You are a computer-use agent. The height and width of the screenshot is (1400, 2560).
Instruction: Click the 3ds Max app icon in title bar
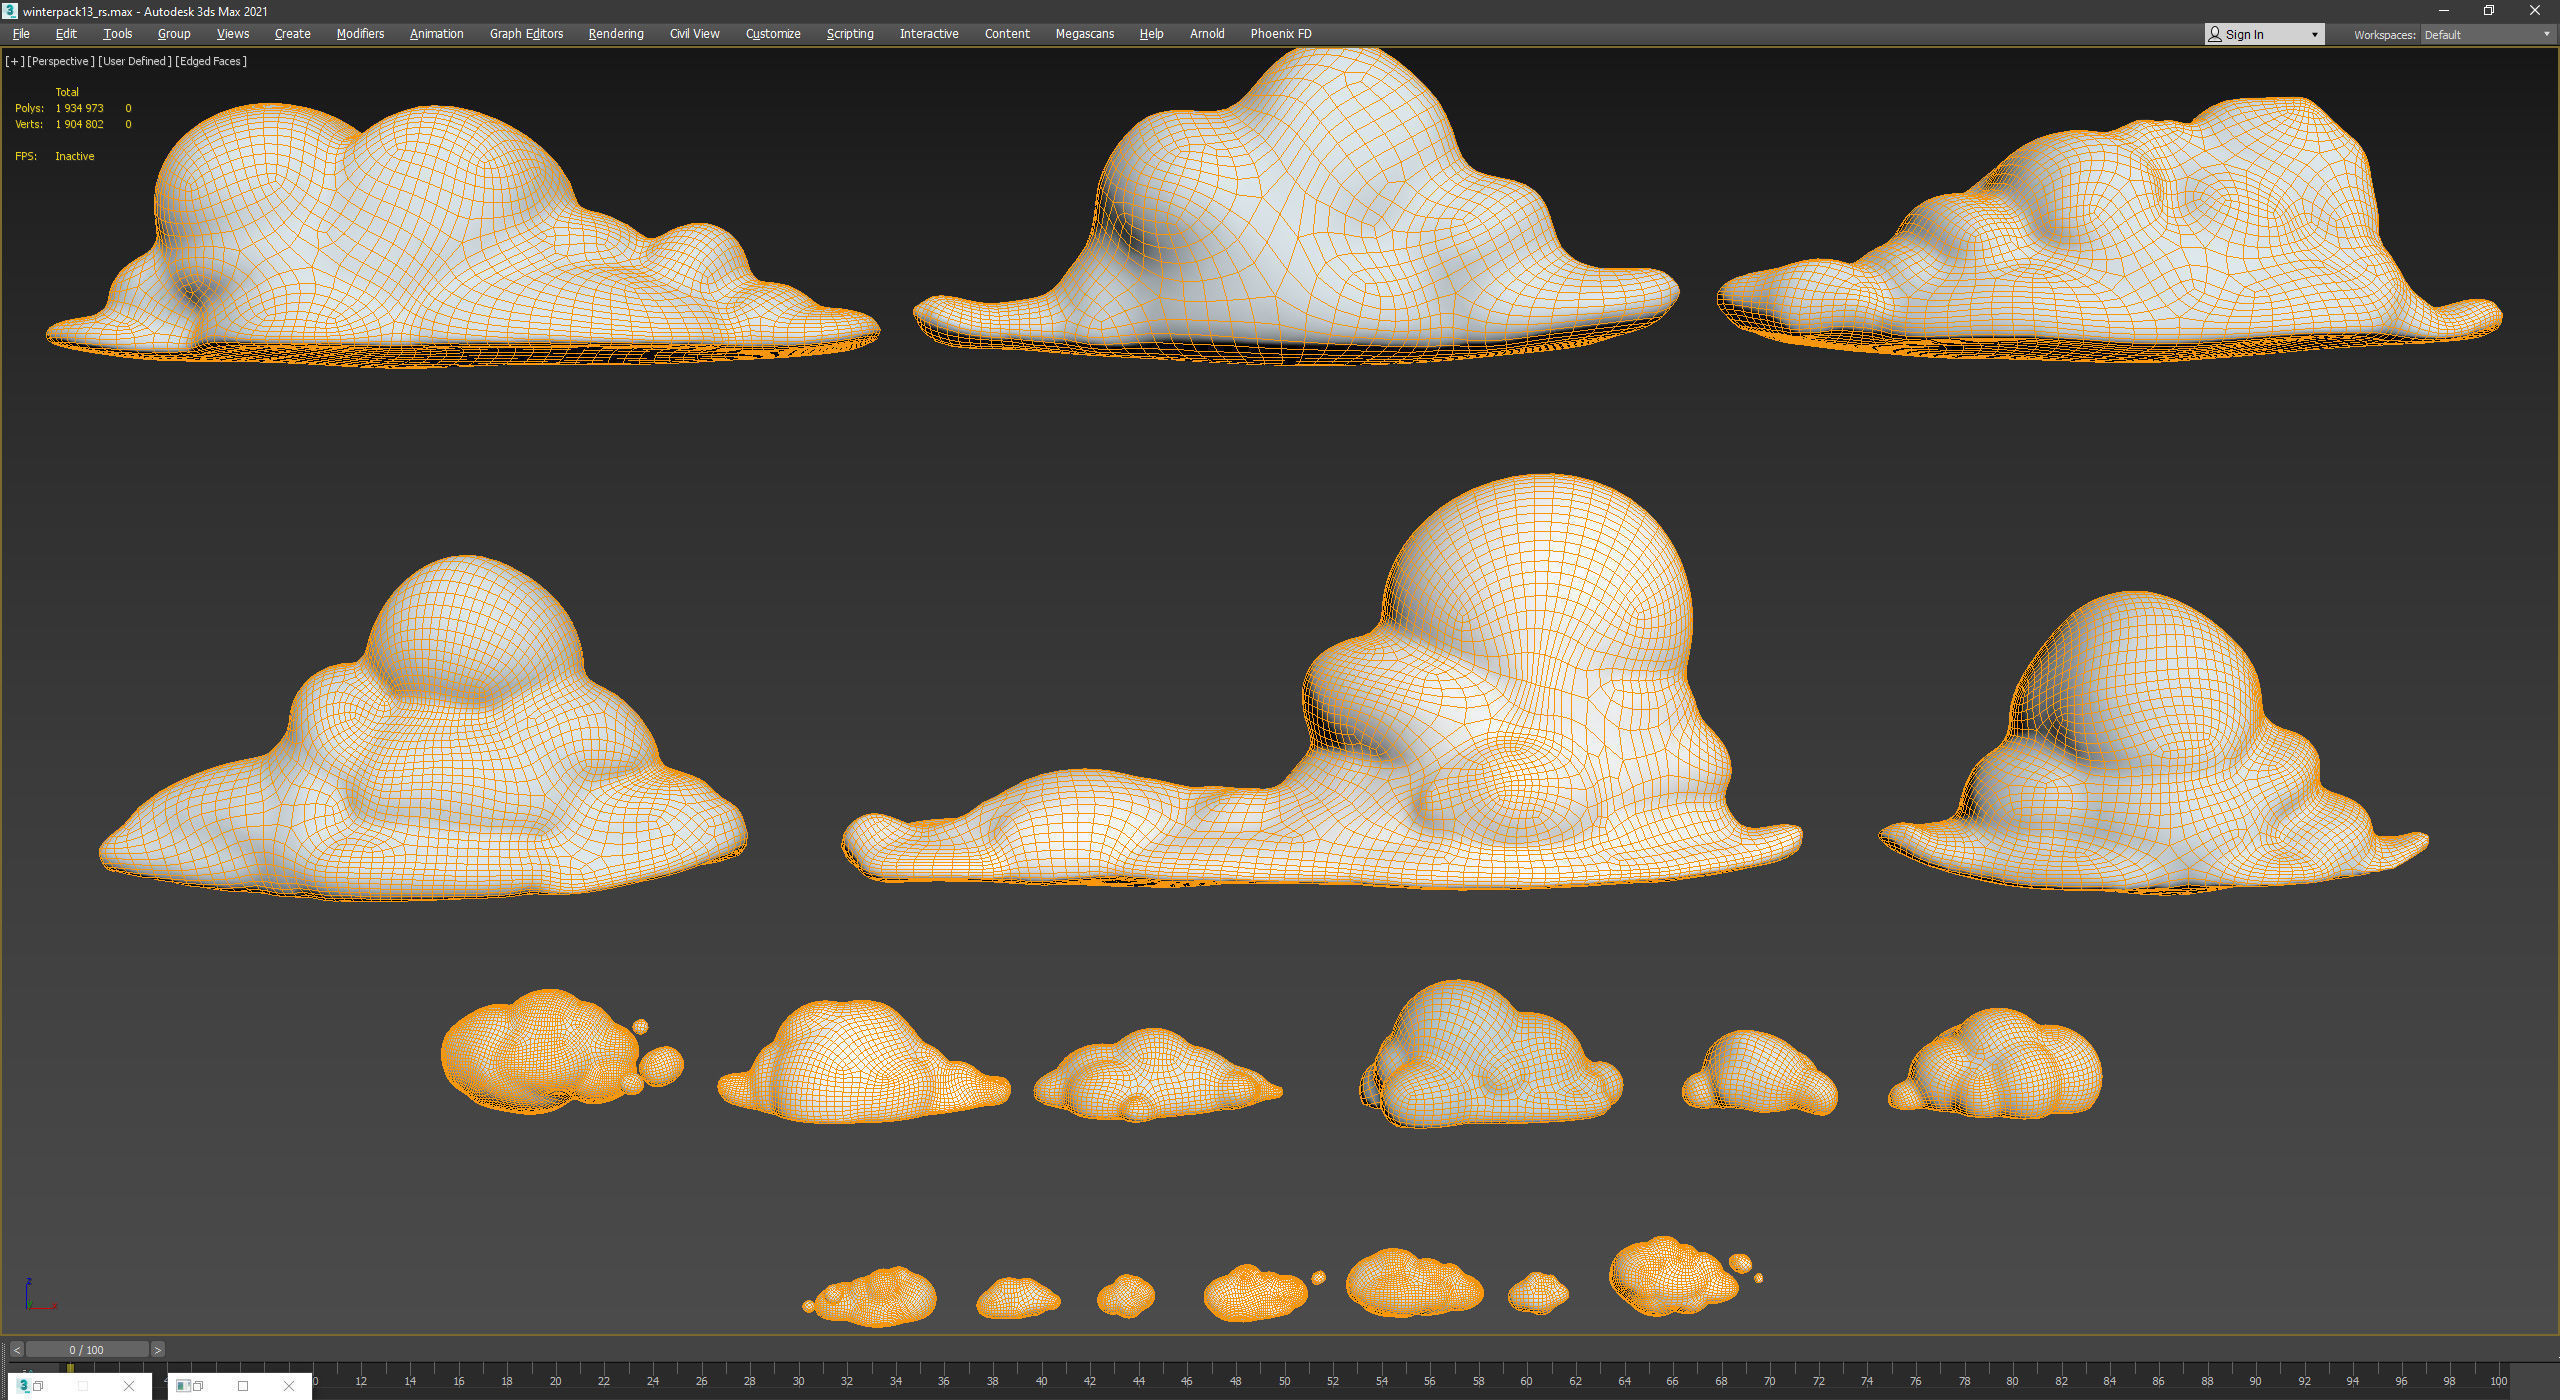click(x=10, y=11)
